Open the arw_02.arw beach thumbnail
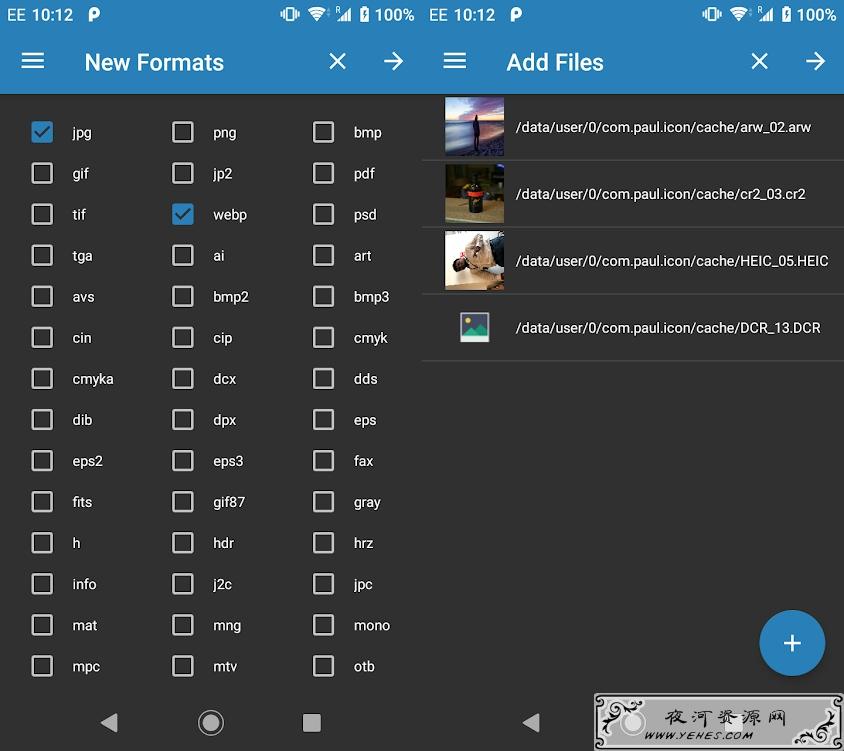Image resolution: width=844 pixels, height=751 pixels. 474,127
